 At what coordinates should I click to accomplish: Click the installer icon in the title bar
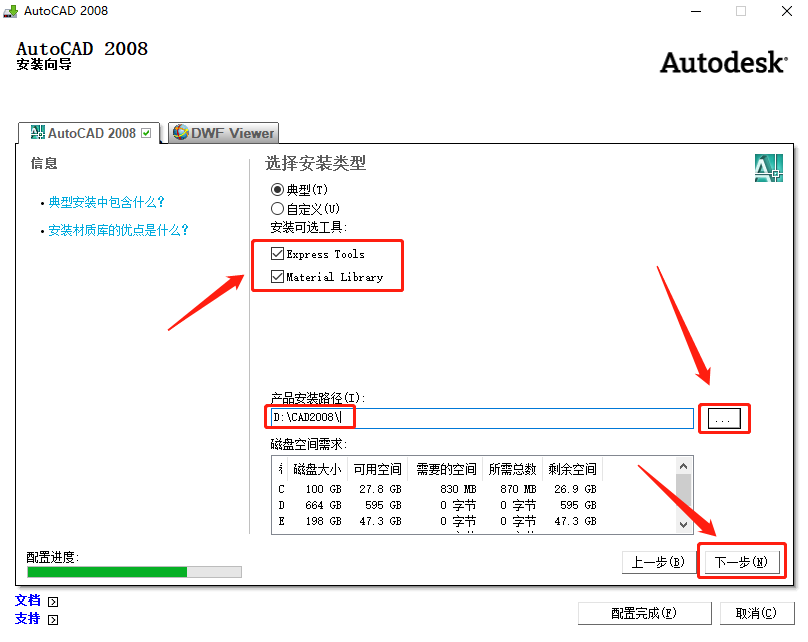[11, 11]
